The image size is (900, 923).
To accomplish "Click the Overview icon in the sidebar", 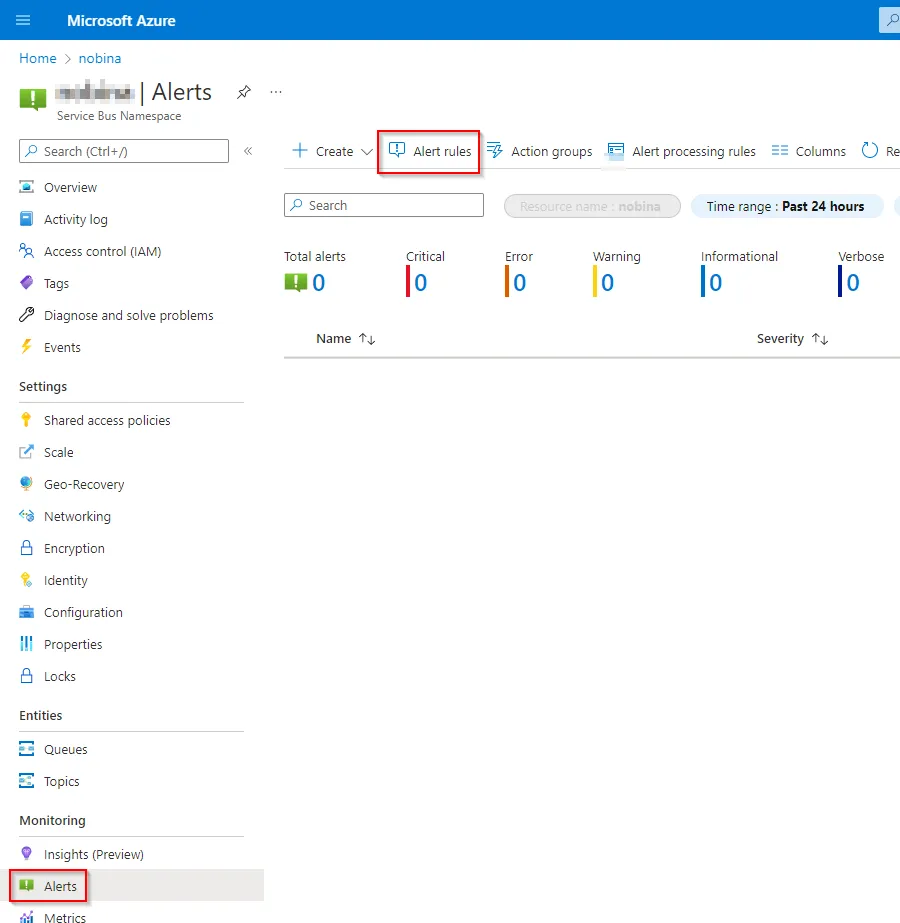I will pyautogui.click(x=26, y=187).
